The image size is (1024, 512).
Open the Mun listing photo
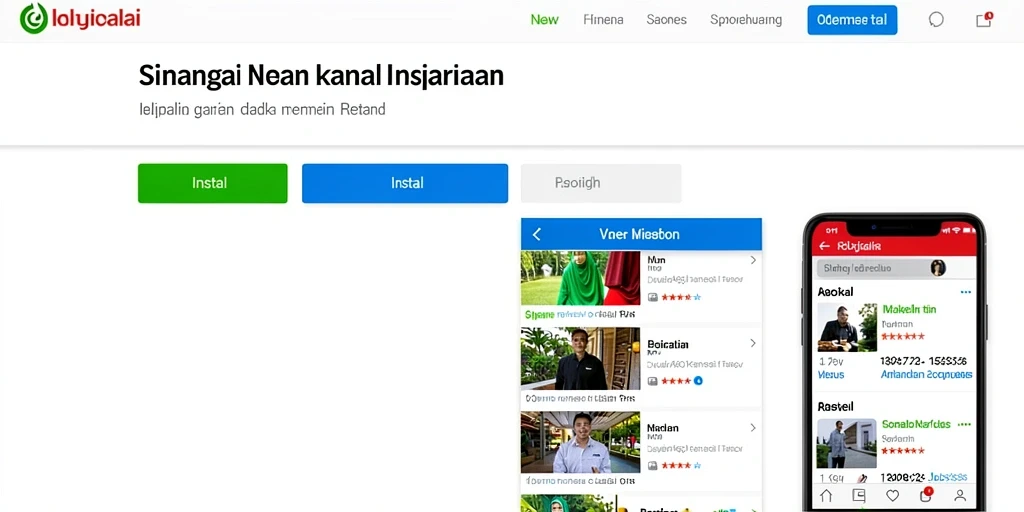(580, 278)
